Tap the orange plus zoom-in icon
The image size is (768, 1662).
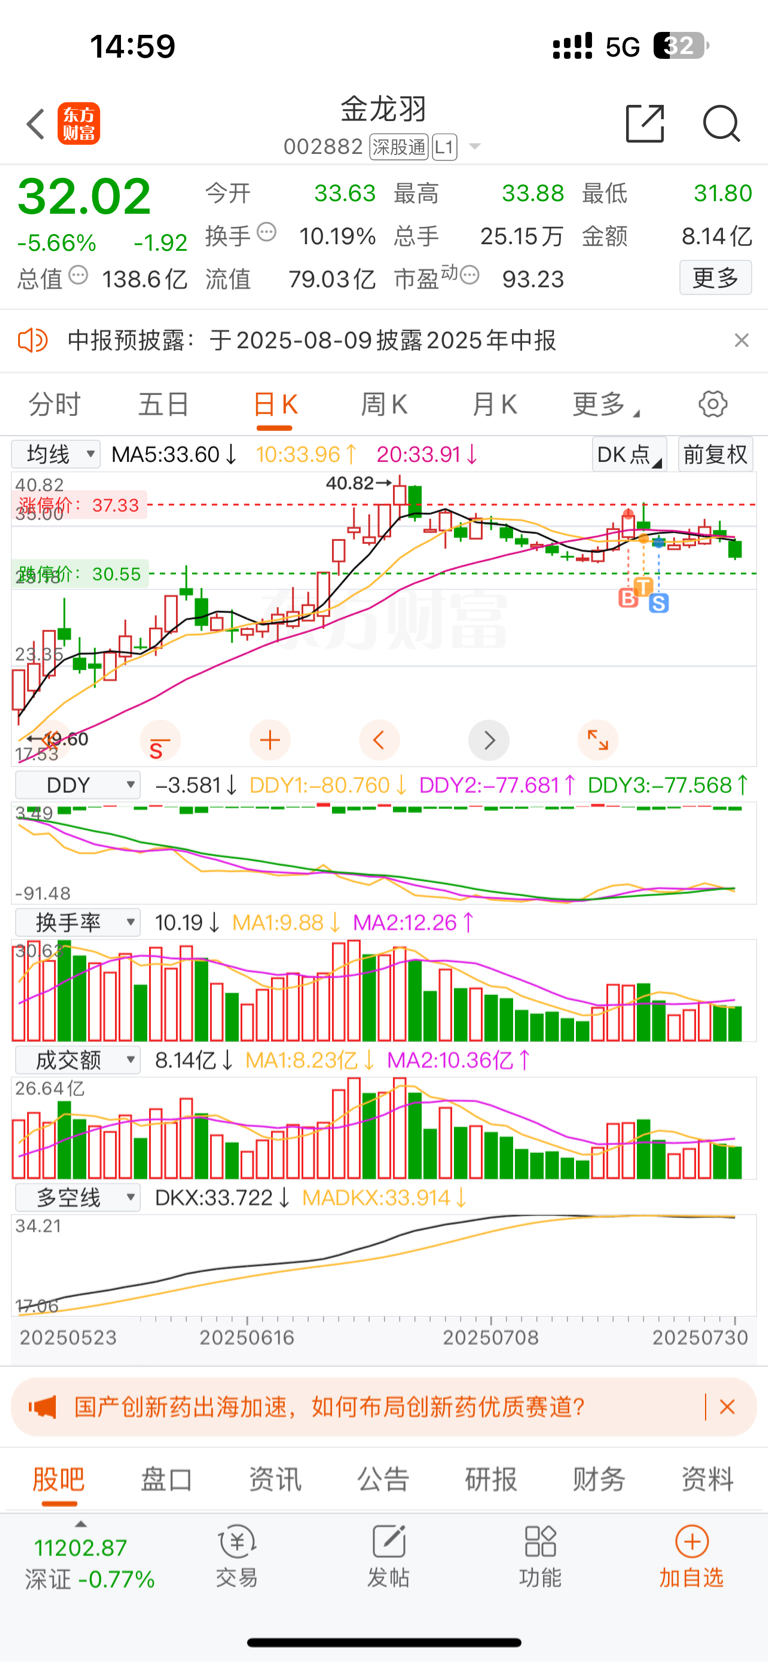(269, 740)
